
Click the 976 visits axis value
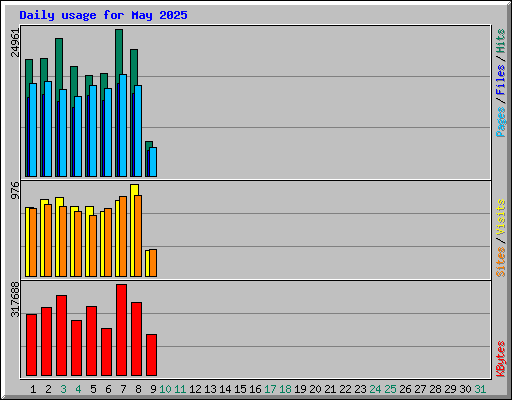15,191
